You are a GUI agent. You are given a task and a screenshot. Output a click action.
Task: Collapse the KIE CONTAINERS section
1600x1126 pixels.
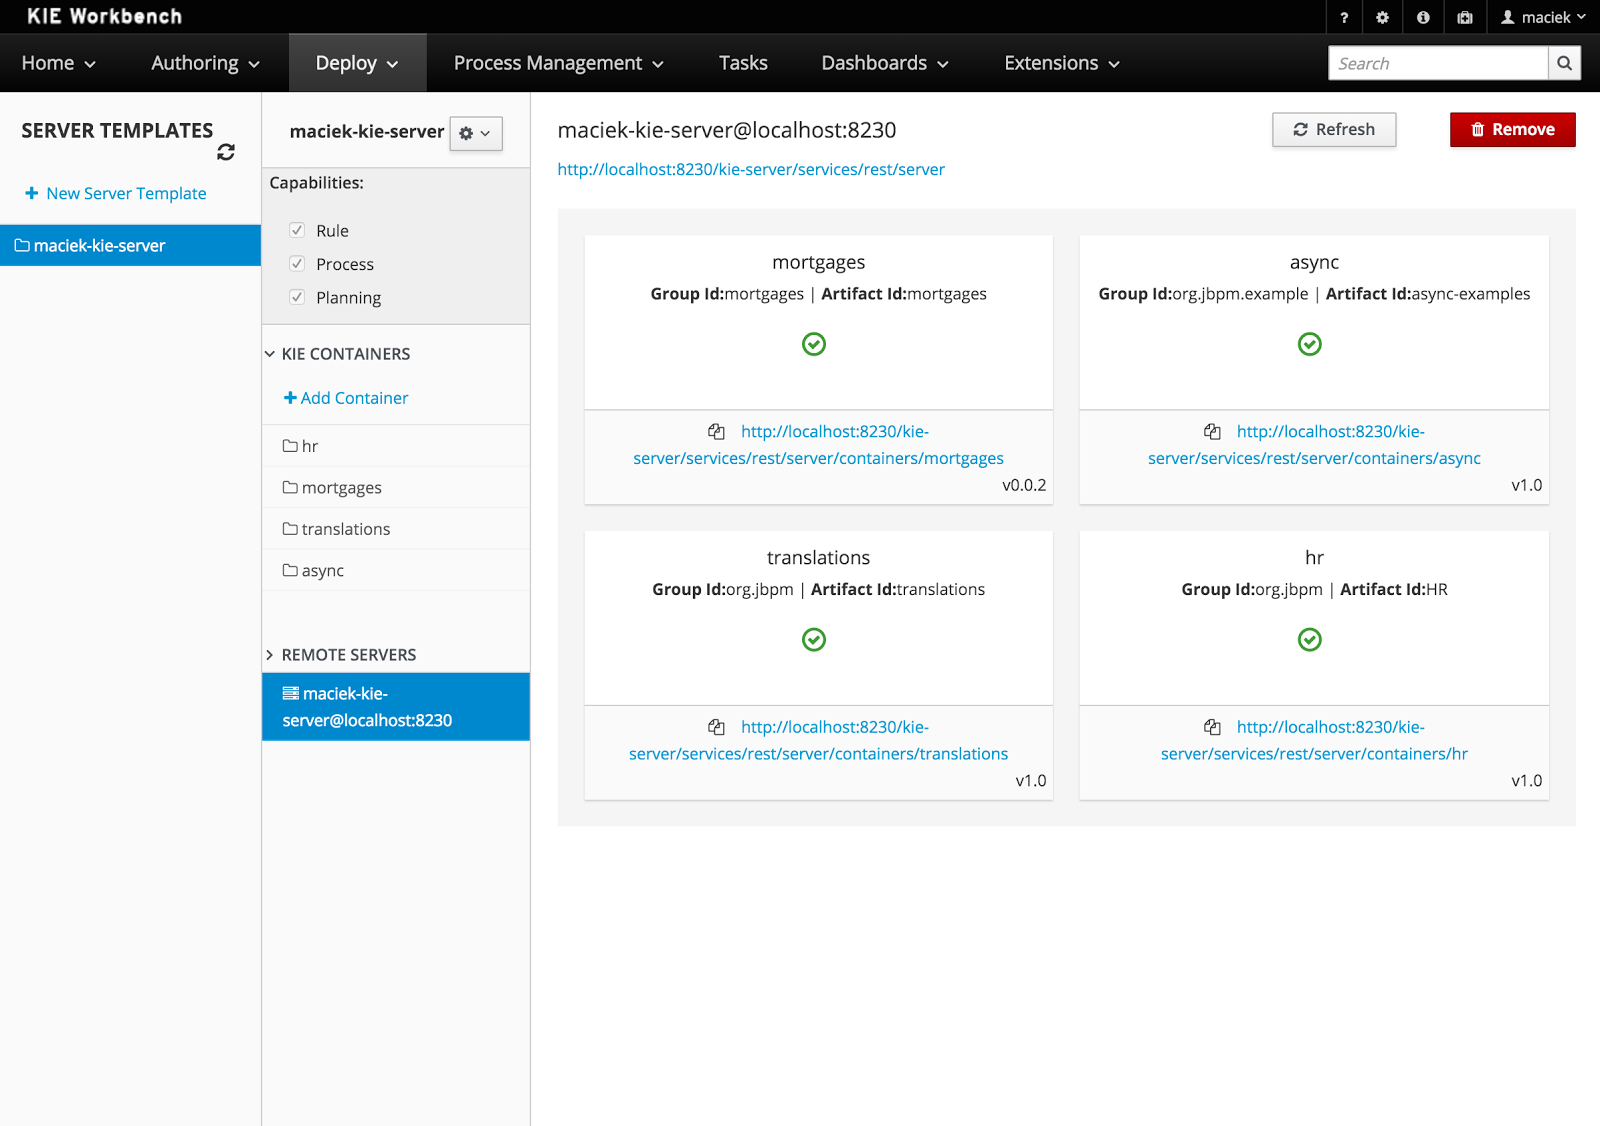270,354
